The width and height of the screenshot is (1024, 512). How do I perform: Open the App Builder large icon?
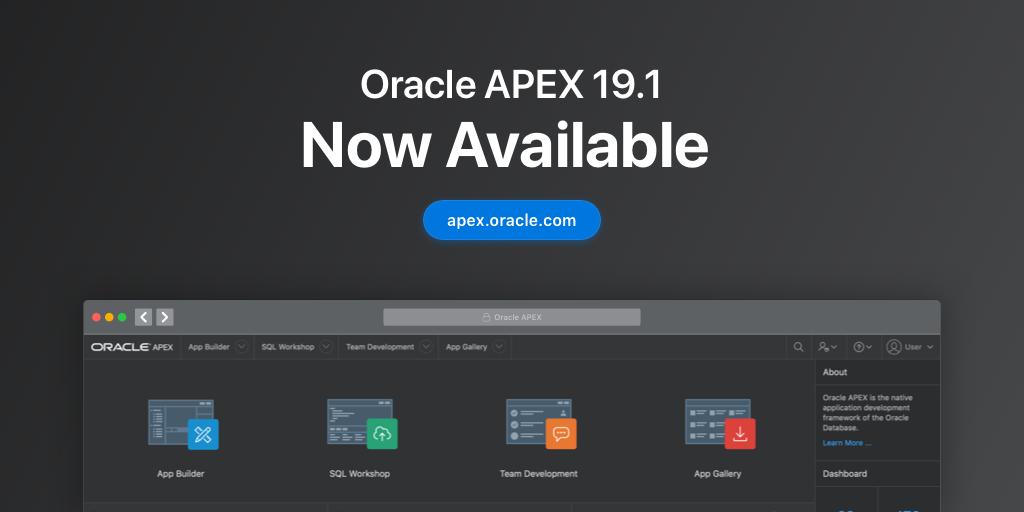183,424
